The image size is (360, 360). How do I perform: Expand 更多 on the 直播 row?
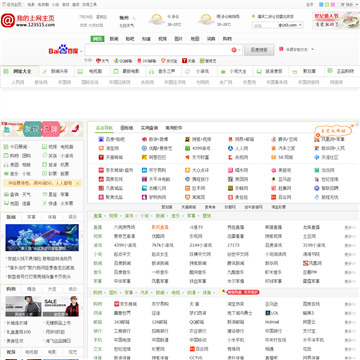(x=350, y=228)
